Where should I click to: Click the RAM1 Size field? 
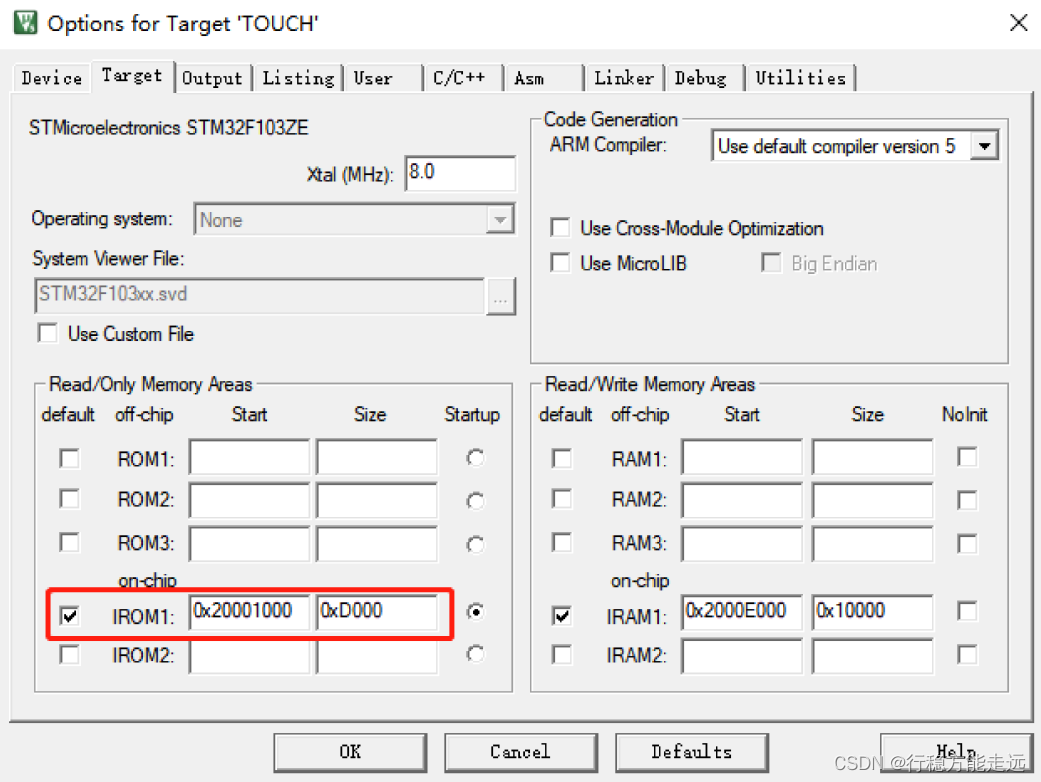point(872,457)
